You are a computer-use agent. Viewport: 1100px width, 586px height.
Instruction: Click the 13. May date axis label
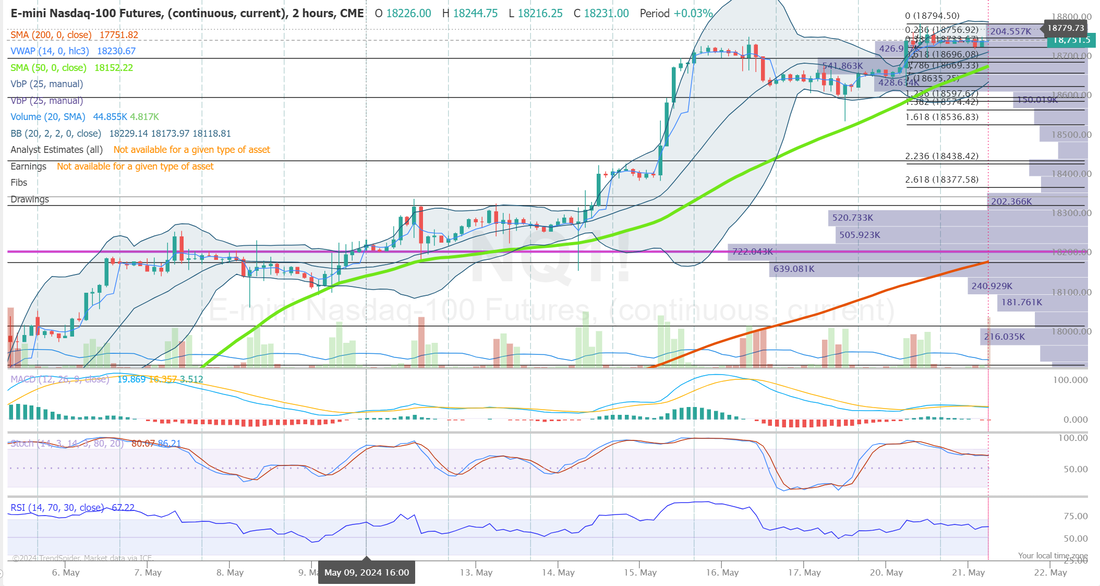tap(476, 572)
